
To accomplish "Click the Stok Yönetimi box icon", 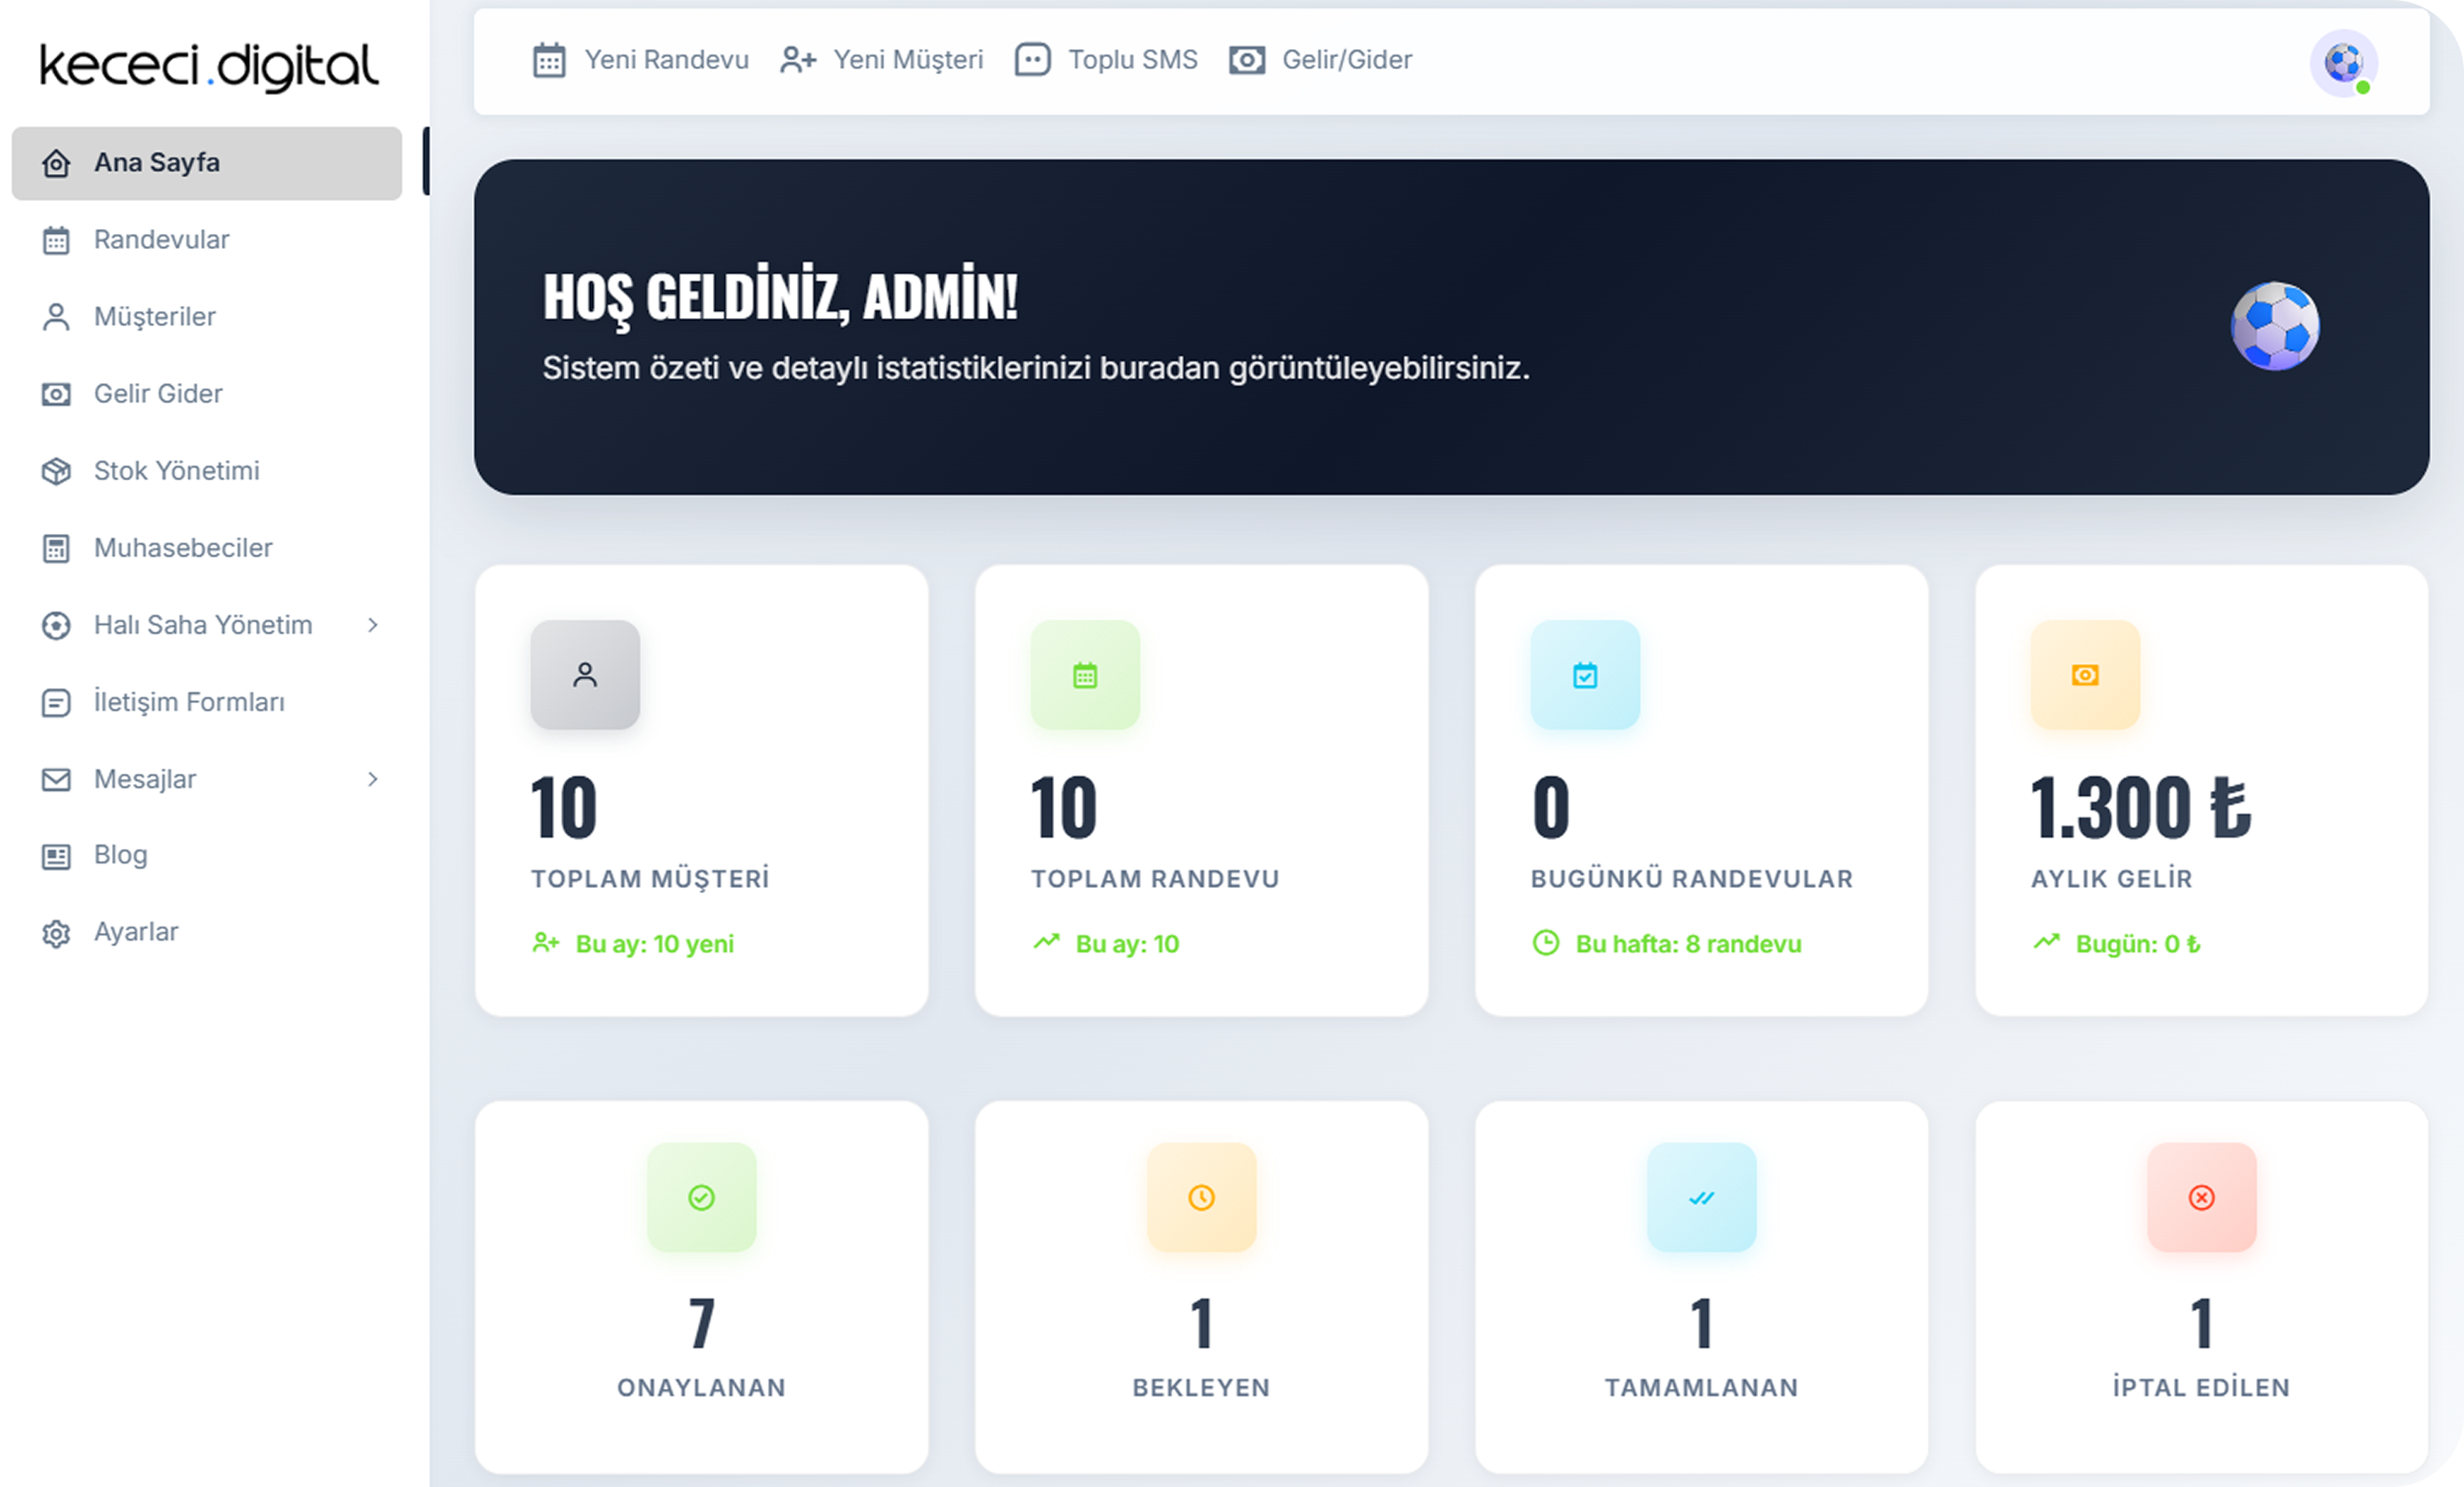I will (56, 471).
